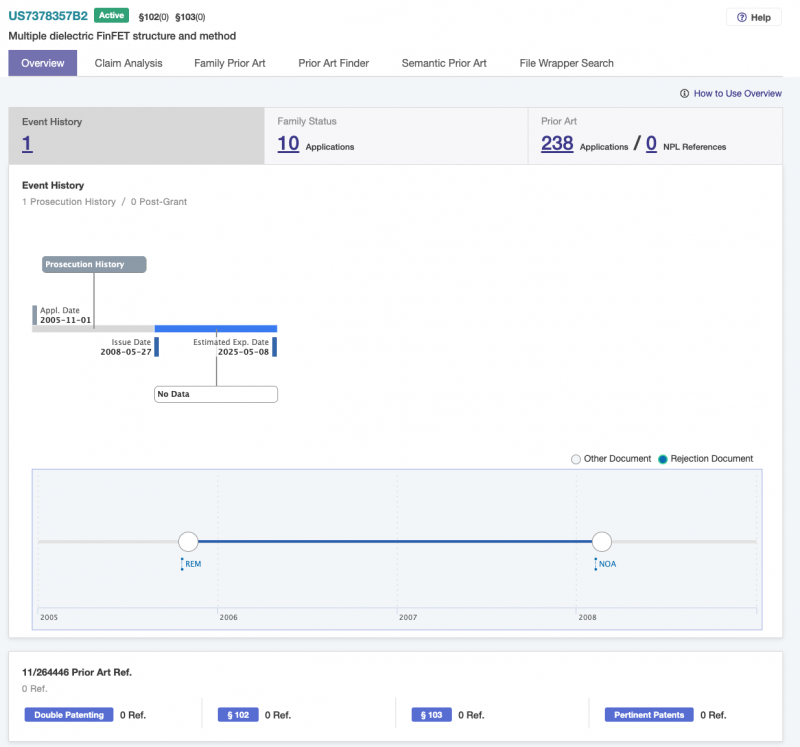Click the 1 Prosecution History text
This screenshot has width=800, height=747.
[69, 202]
